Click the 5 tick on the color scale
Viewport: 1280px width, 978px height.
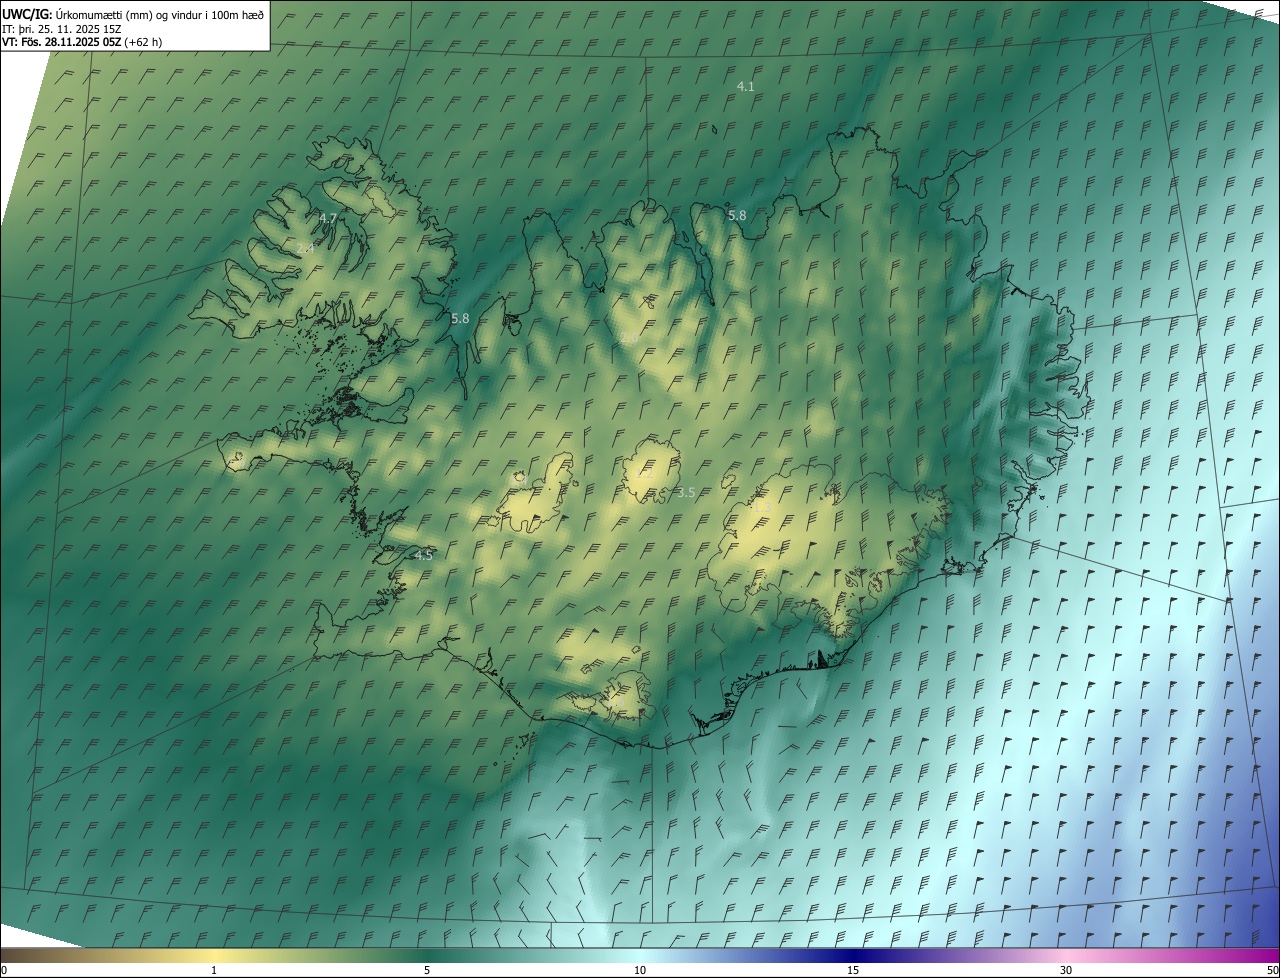click(x=427, y=970)
